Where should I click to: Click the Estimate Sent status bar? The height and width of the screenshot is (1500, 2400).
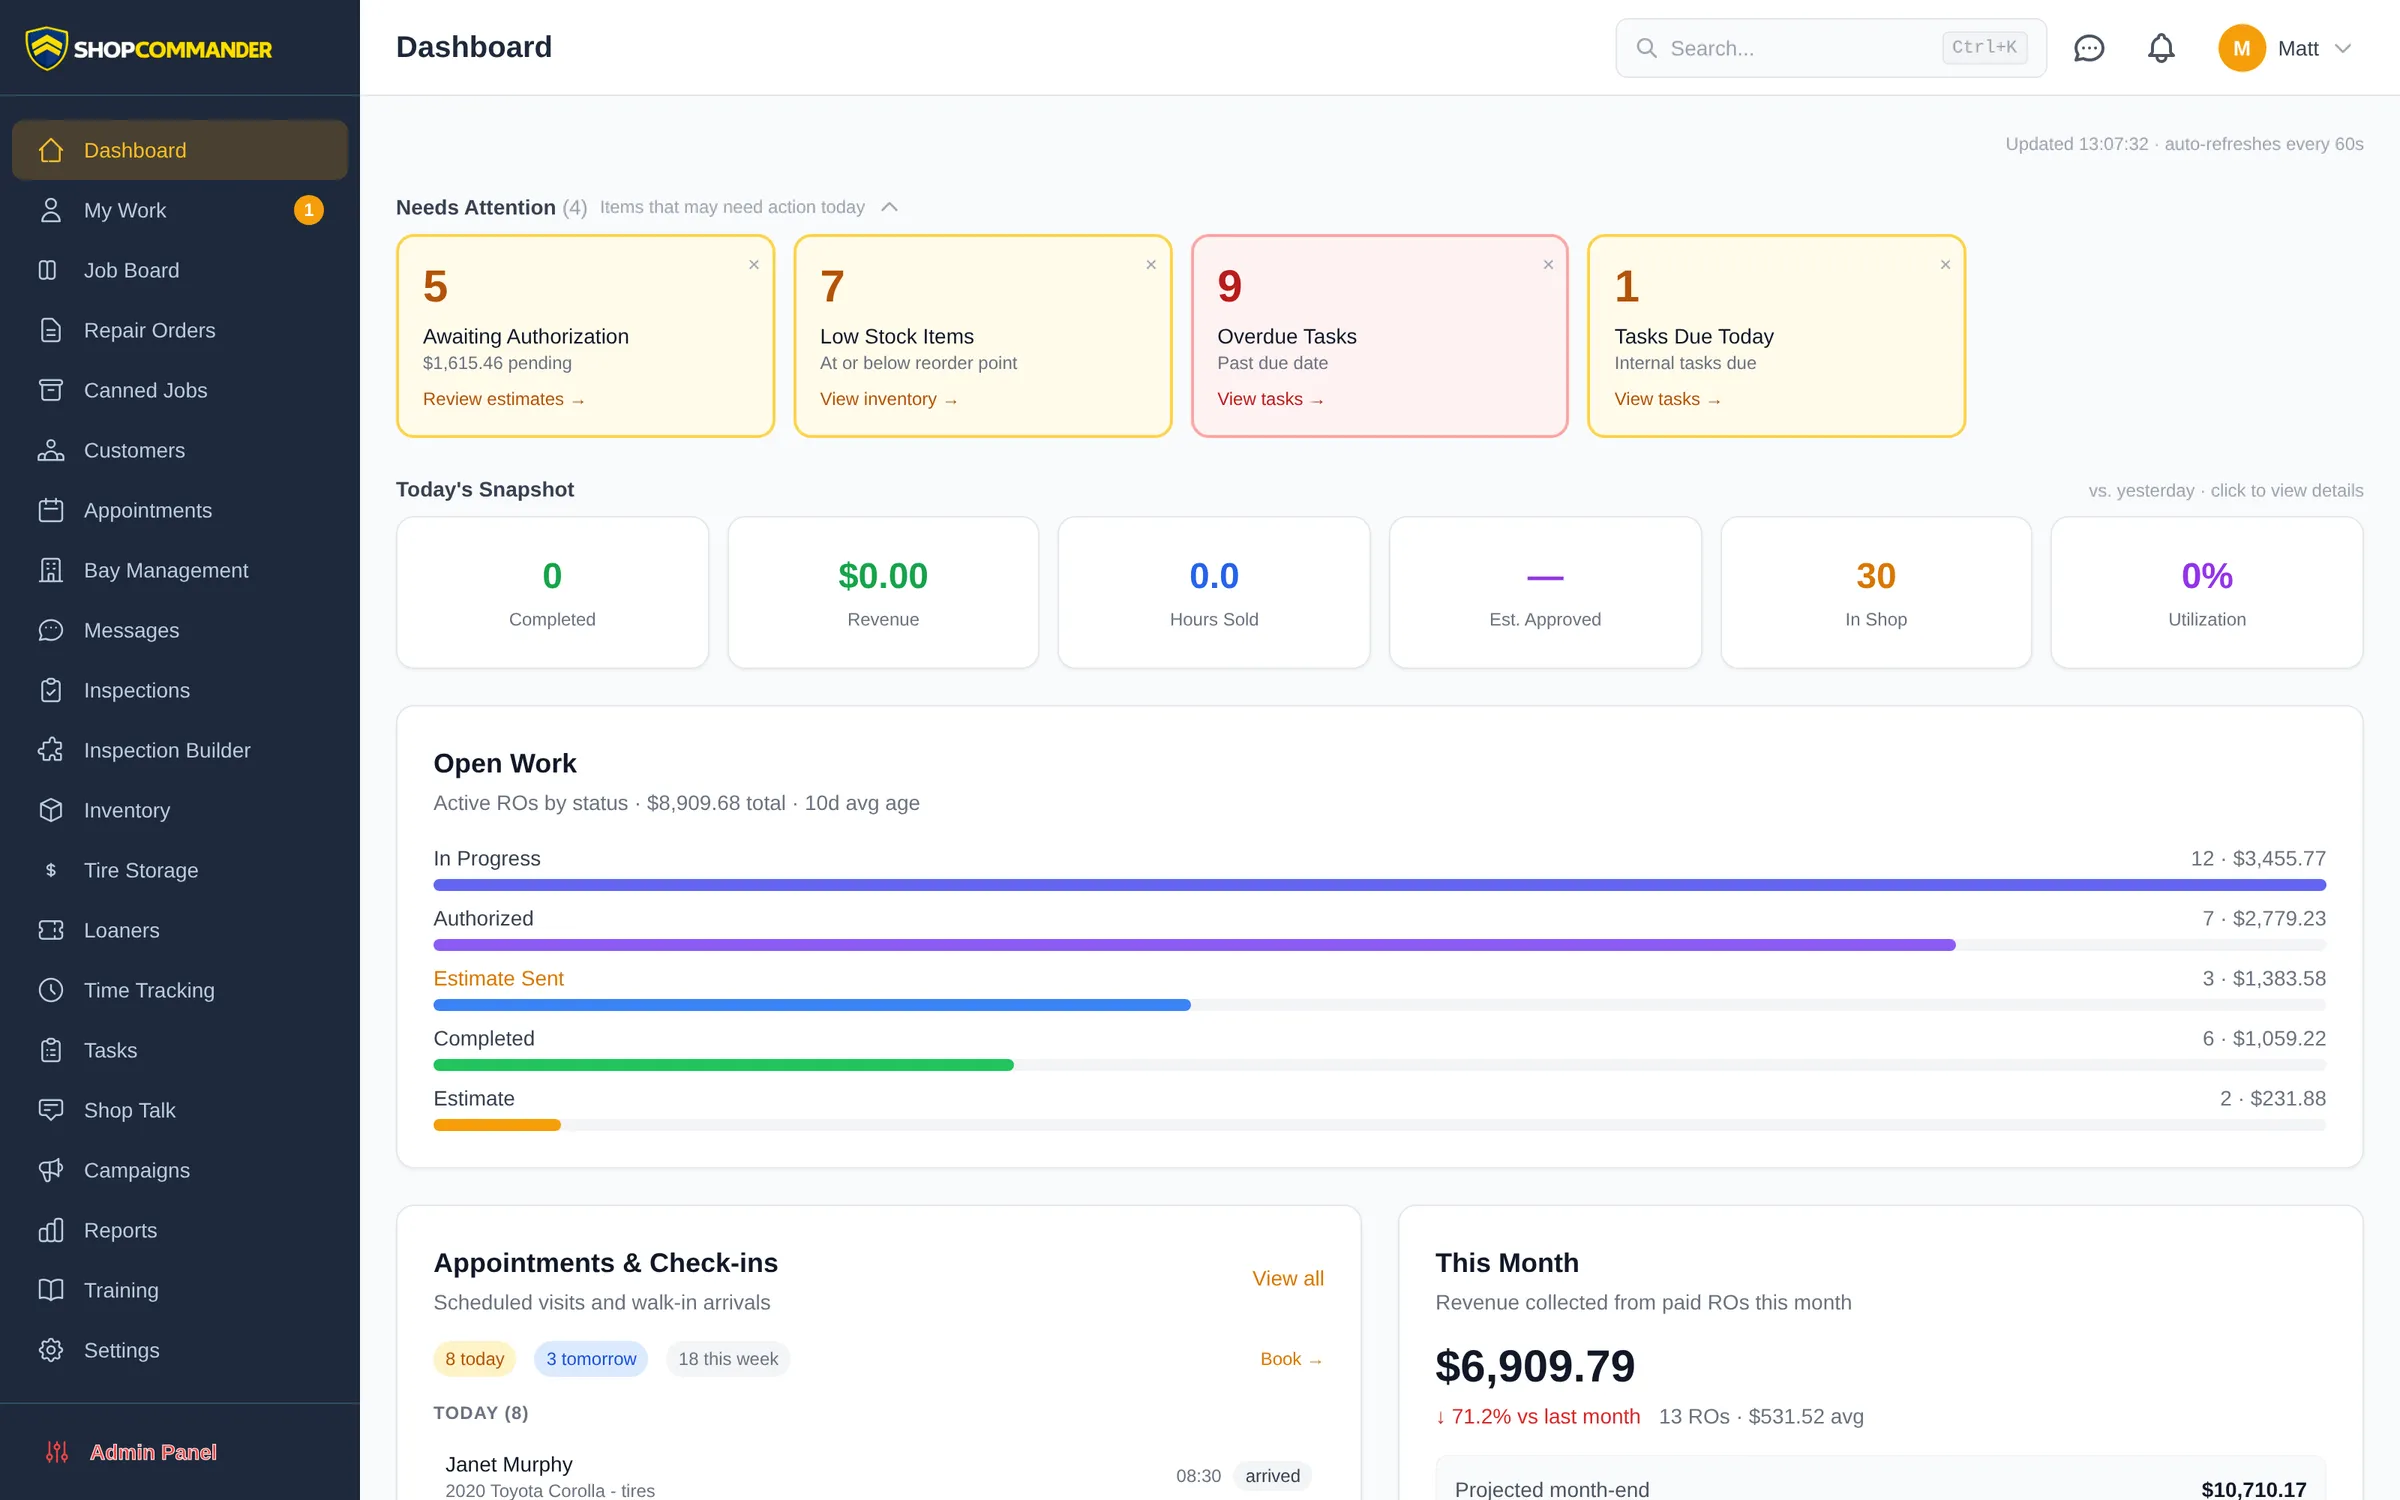click(x=1380, y=1005)
